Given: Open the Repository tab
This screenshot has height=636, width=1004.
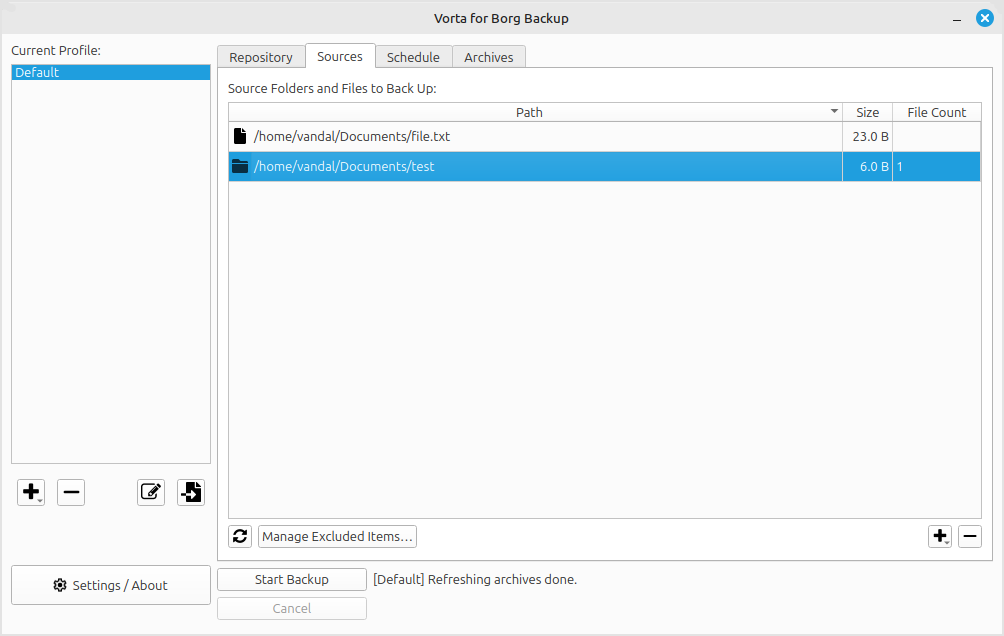Looking at the screenshot, I should tap(261, 57).
